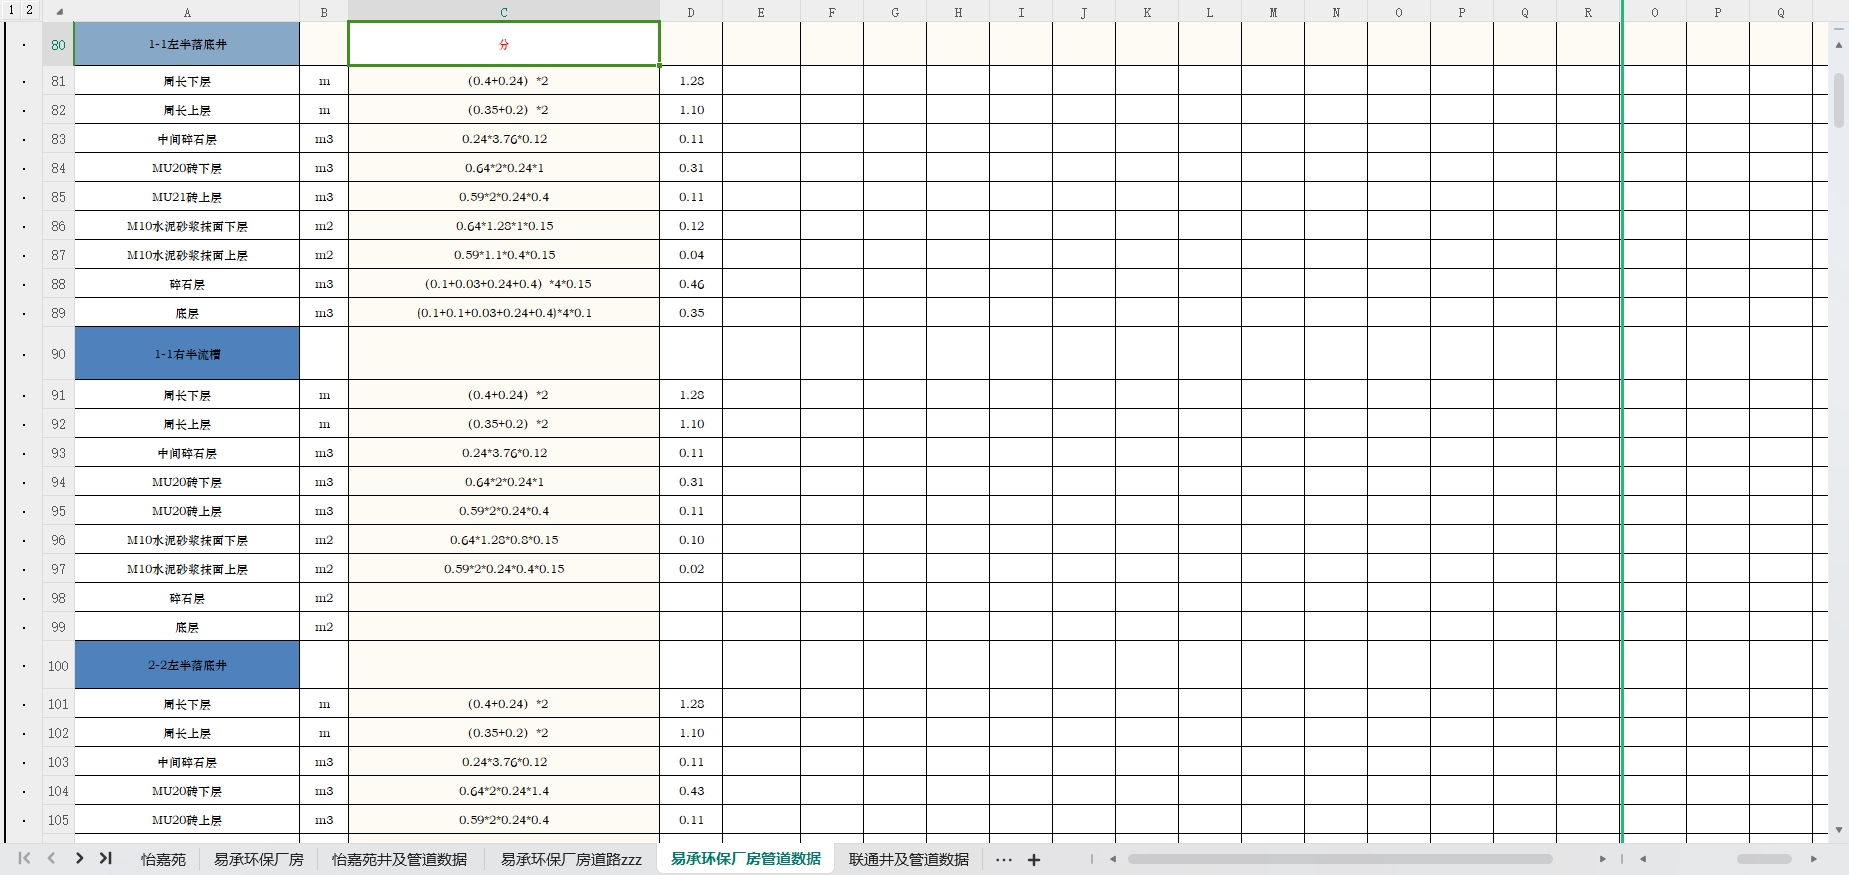Select row 105 header

[58, 820]
